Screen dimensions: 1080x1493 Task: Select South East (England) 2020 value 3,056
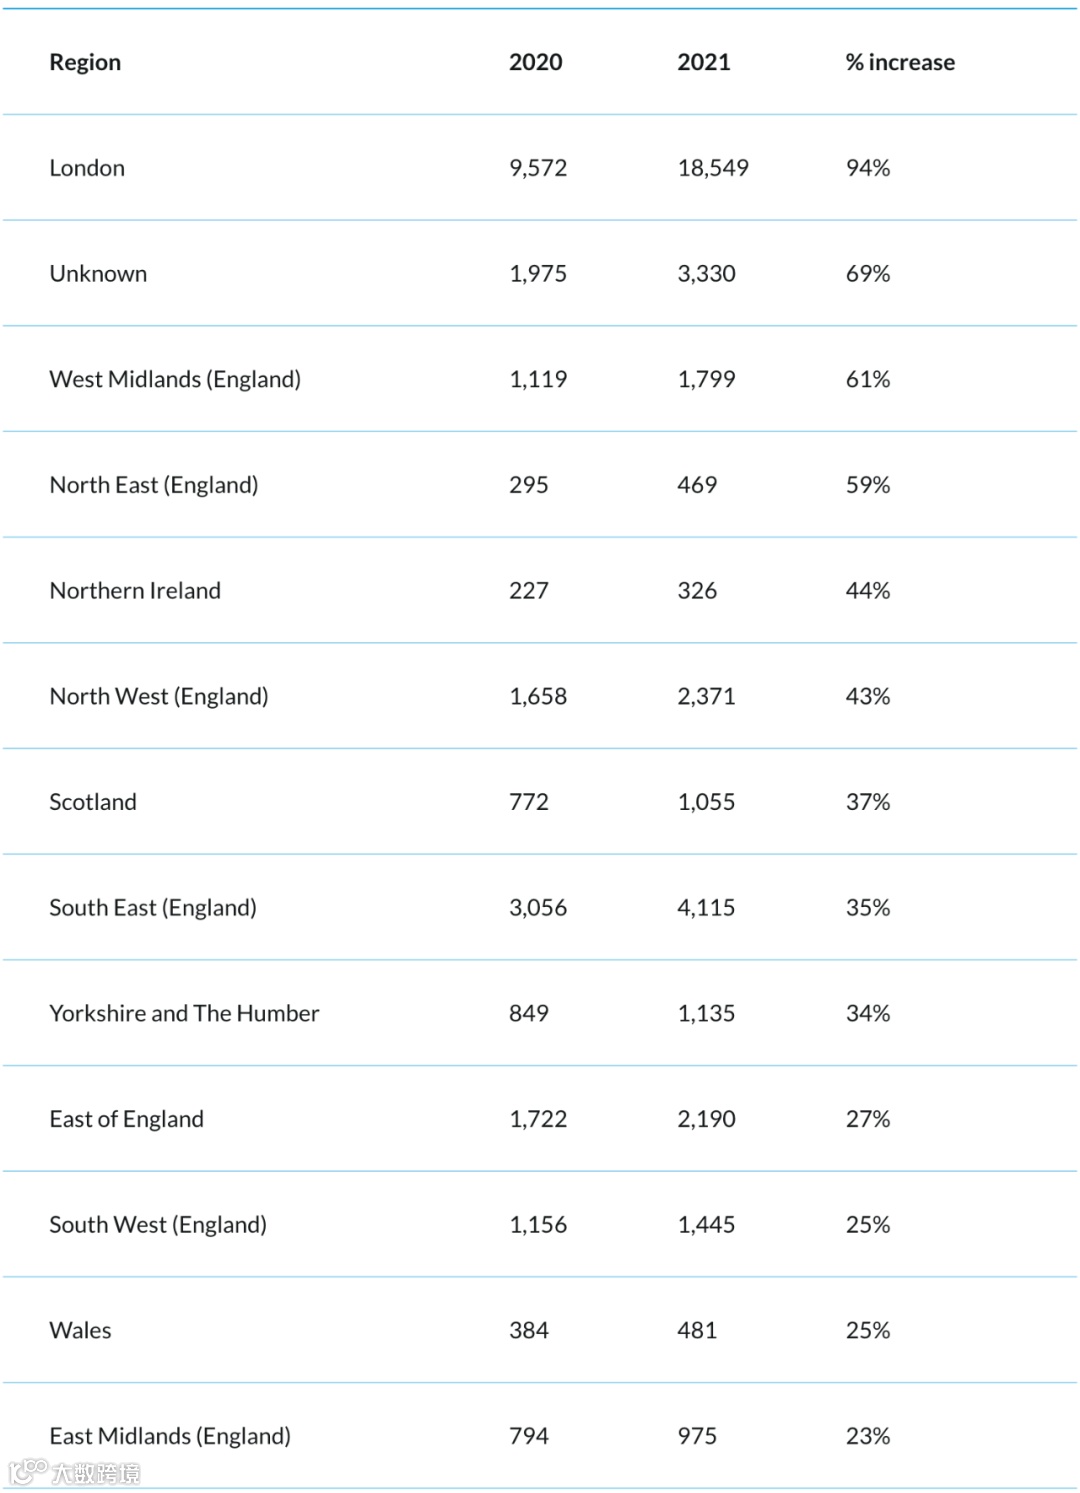pyautogui.click(x=537, y=908)
